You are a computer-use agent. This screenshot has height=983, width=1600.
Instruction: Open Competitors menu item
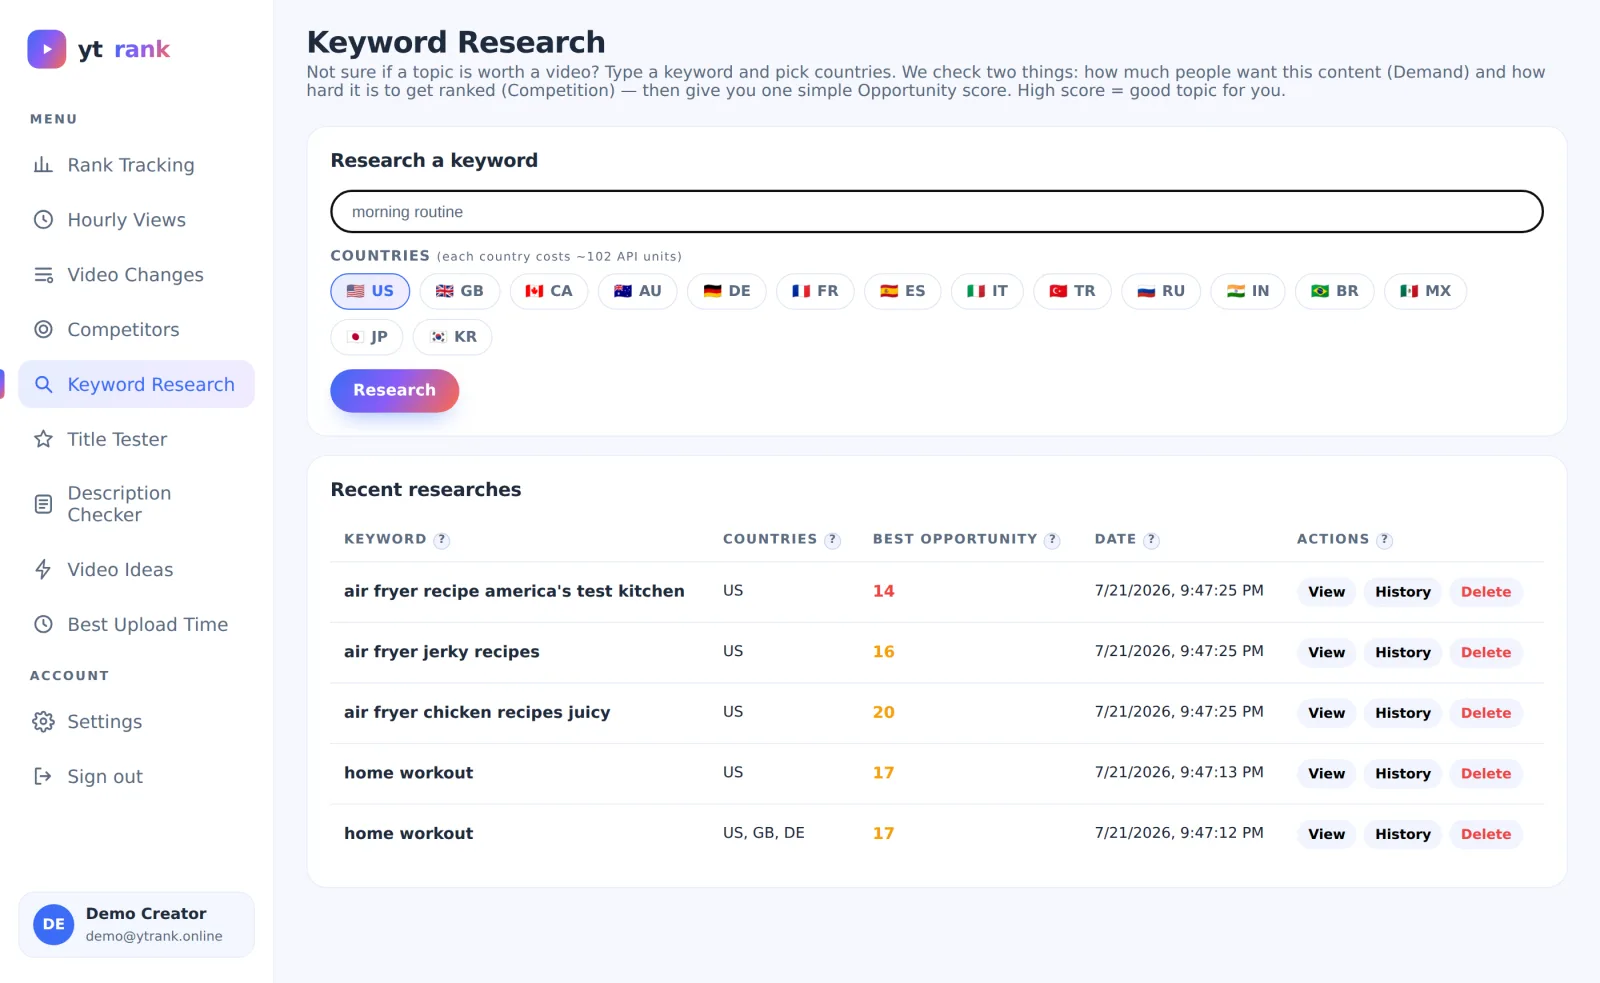point(136,330)
